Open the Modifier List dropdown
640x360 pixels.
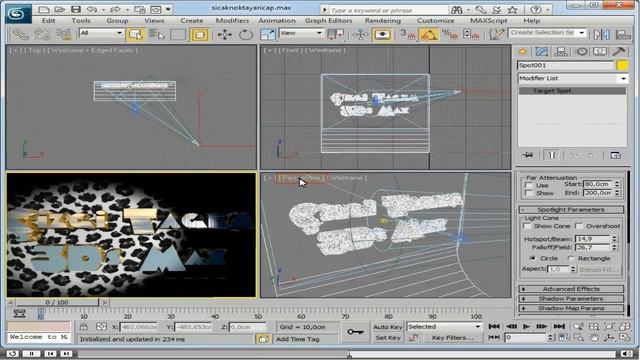(x=572, y=78)
